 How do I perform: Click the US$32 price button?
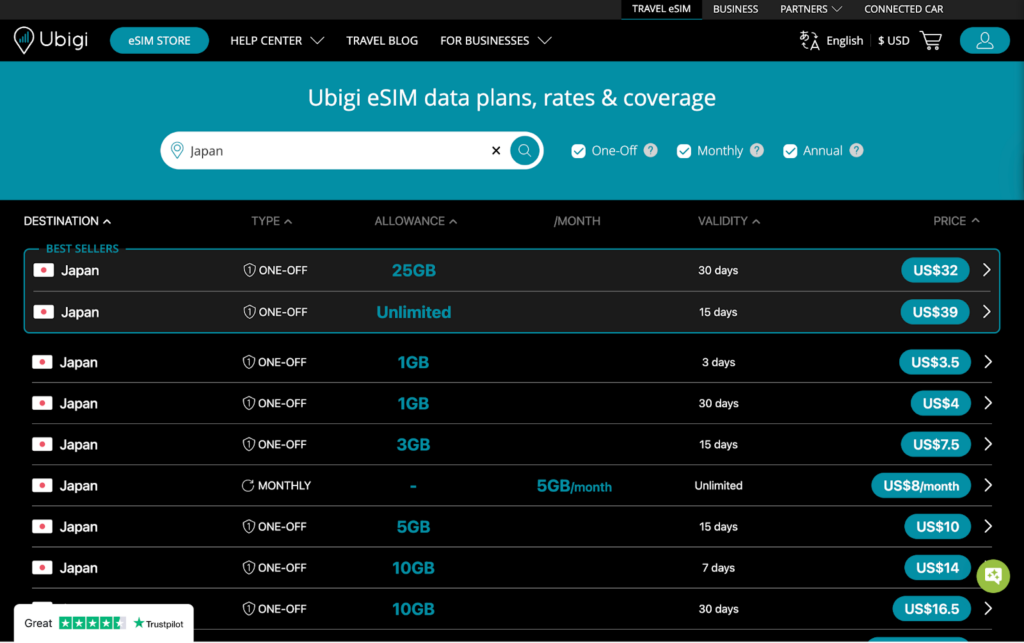click(x=935, y=269)
